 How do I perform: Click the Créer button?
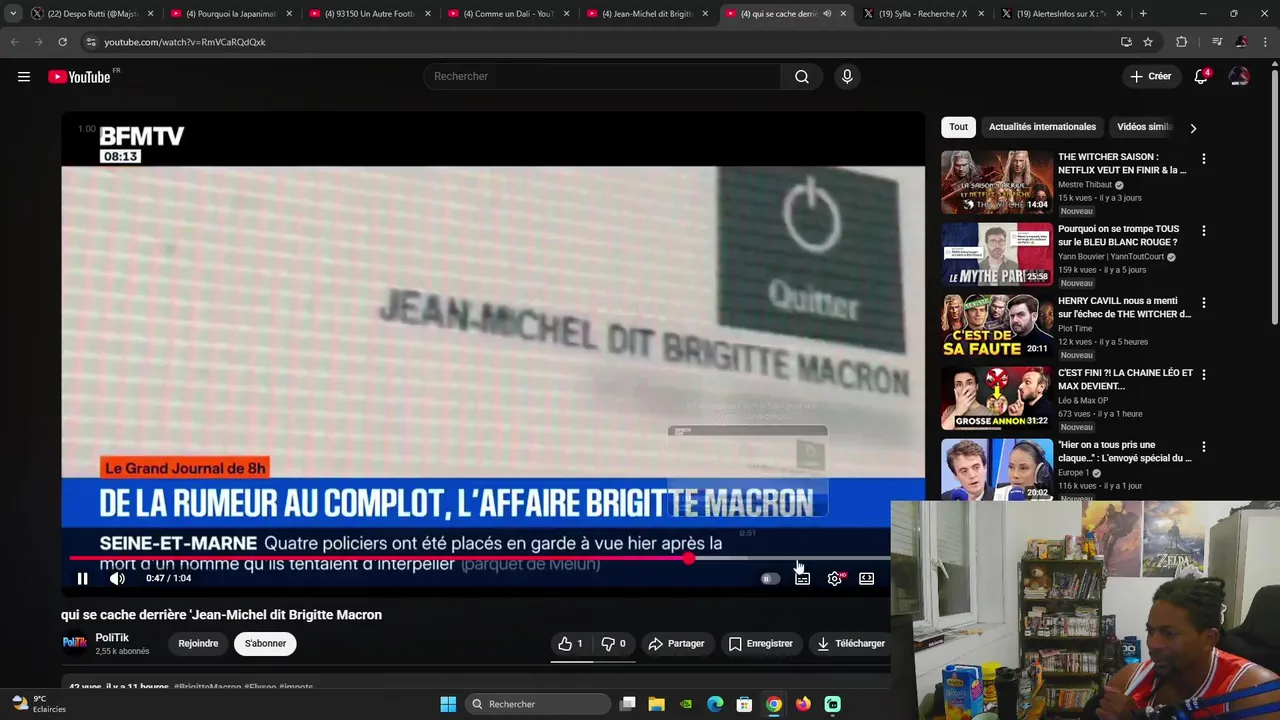click(x=1150, y=76)
